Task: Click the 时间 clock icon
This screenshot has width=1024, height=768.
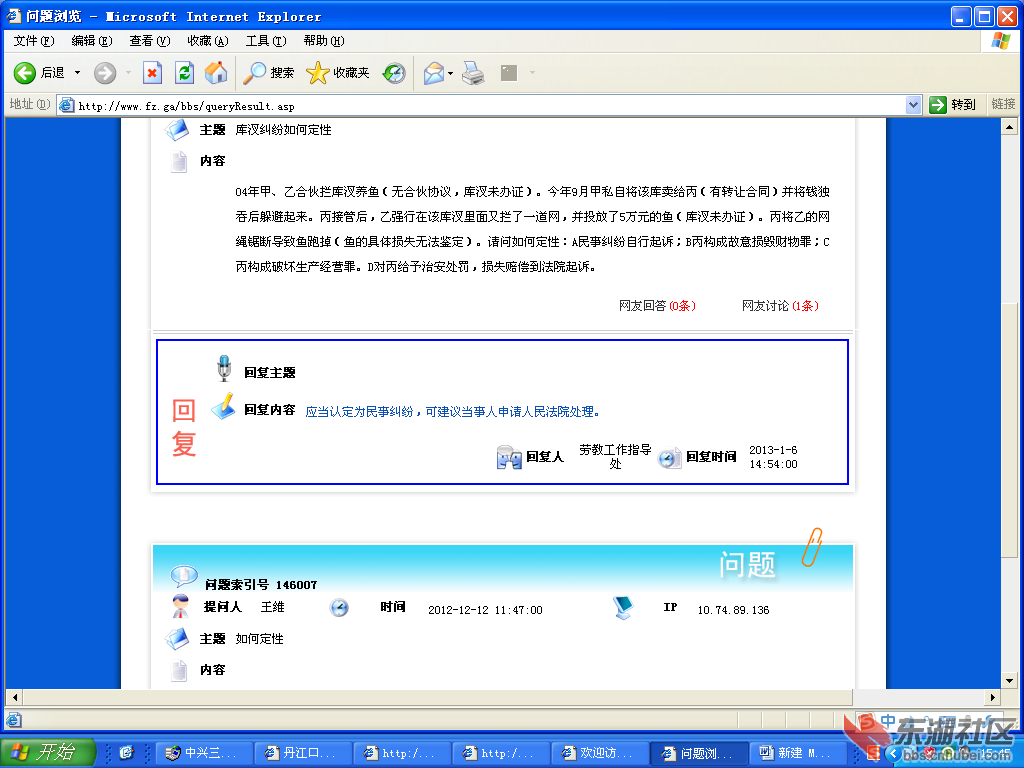Action: click(339, 607)
